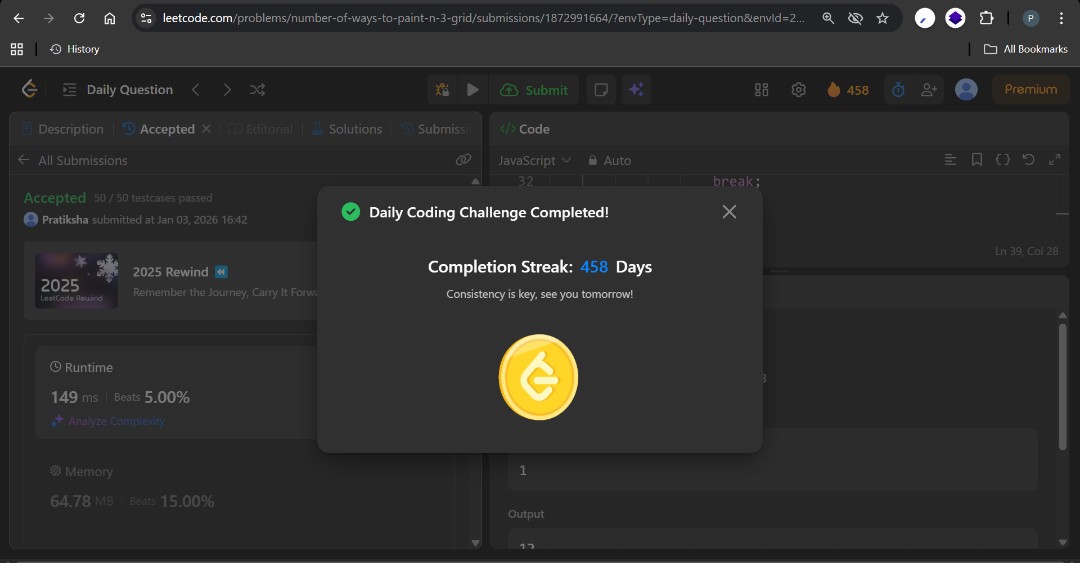1080x563 pixels.
Task: Click the Pratiksha username link
Action: (65, 219)
